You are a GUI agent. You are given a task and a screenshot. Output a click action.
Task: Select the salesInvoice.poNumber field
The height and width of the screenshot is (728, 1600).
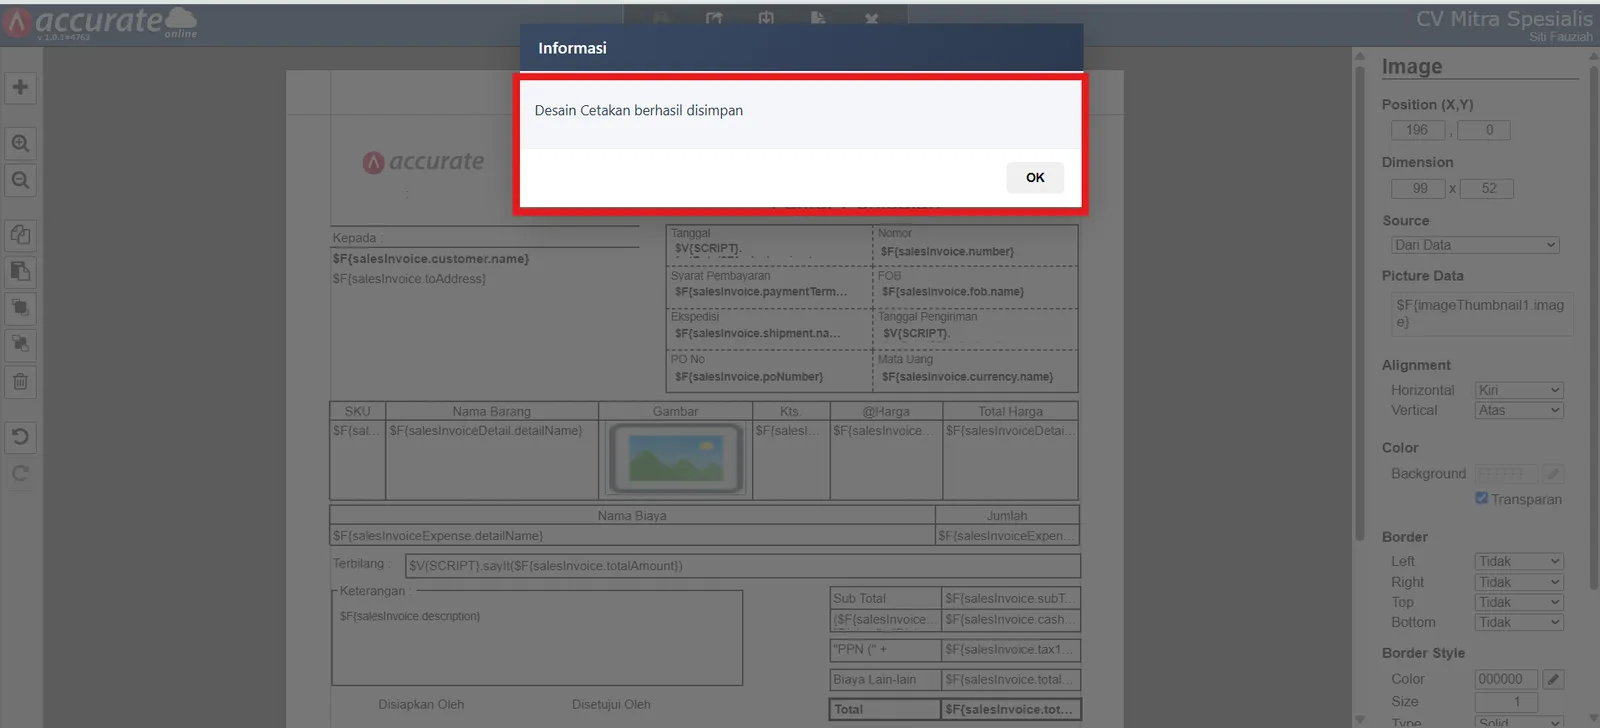[749, 377]
